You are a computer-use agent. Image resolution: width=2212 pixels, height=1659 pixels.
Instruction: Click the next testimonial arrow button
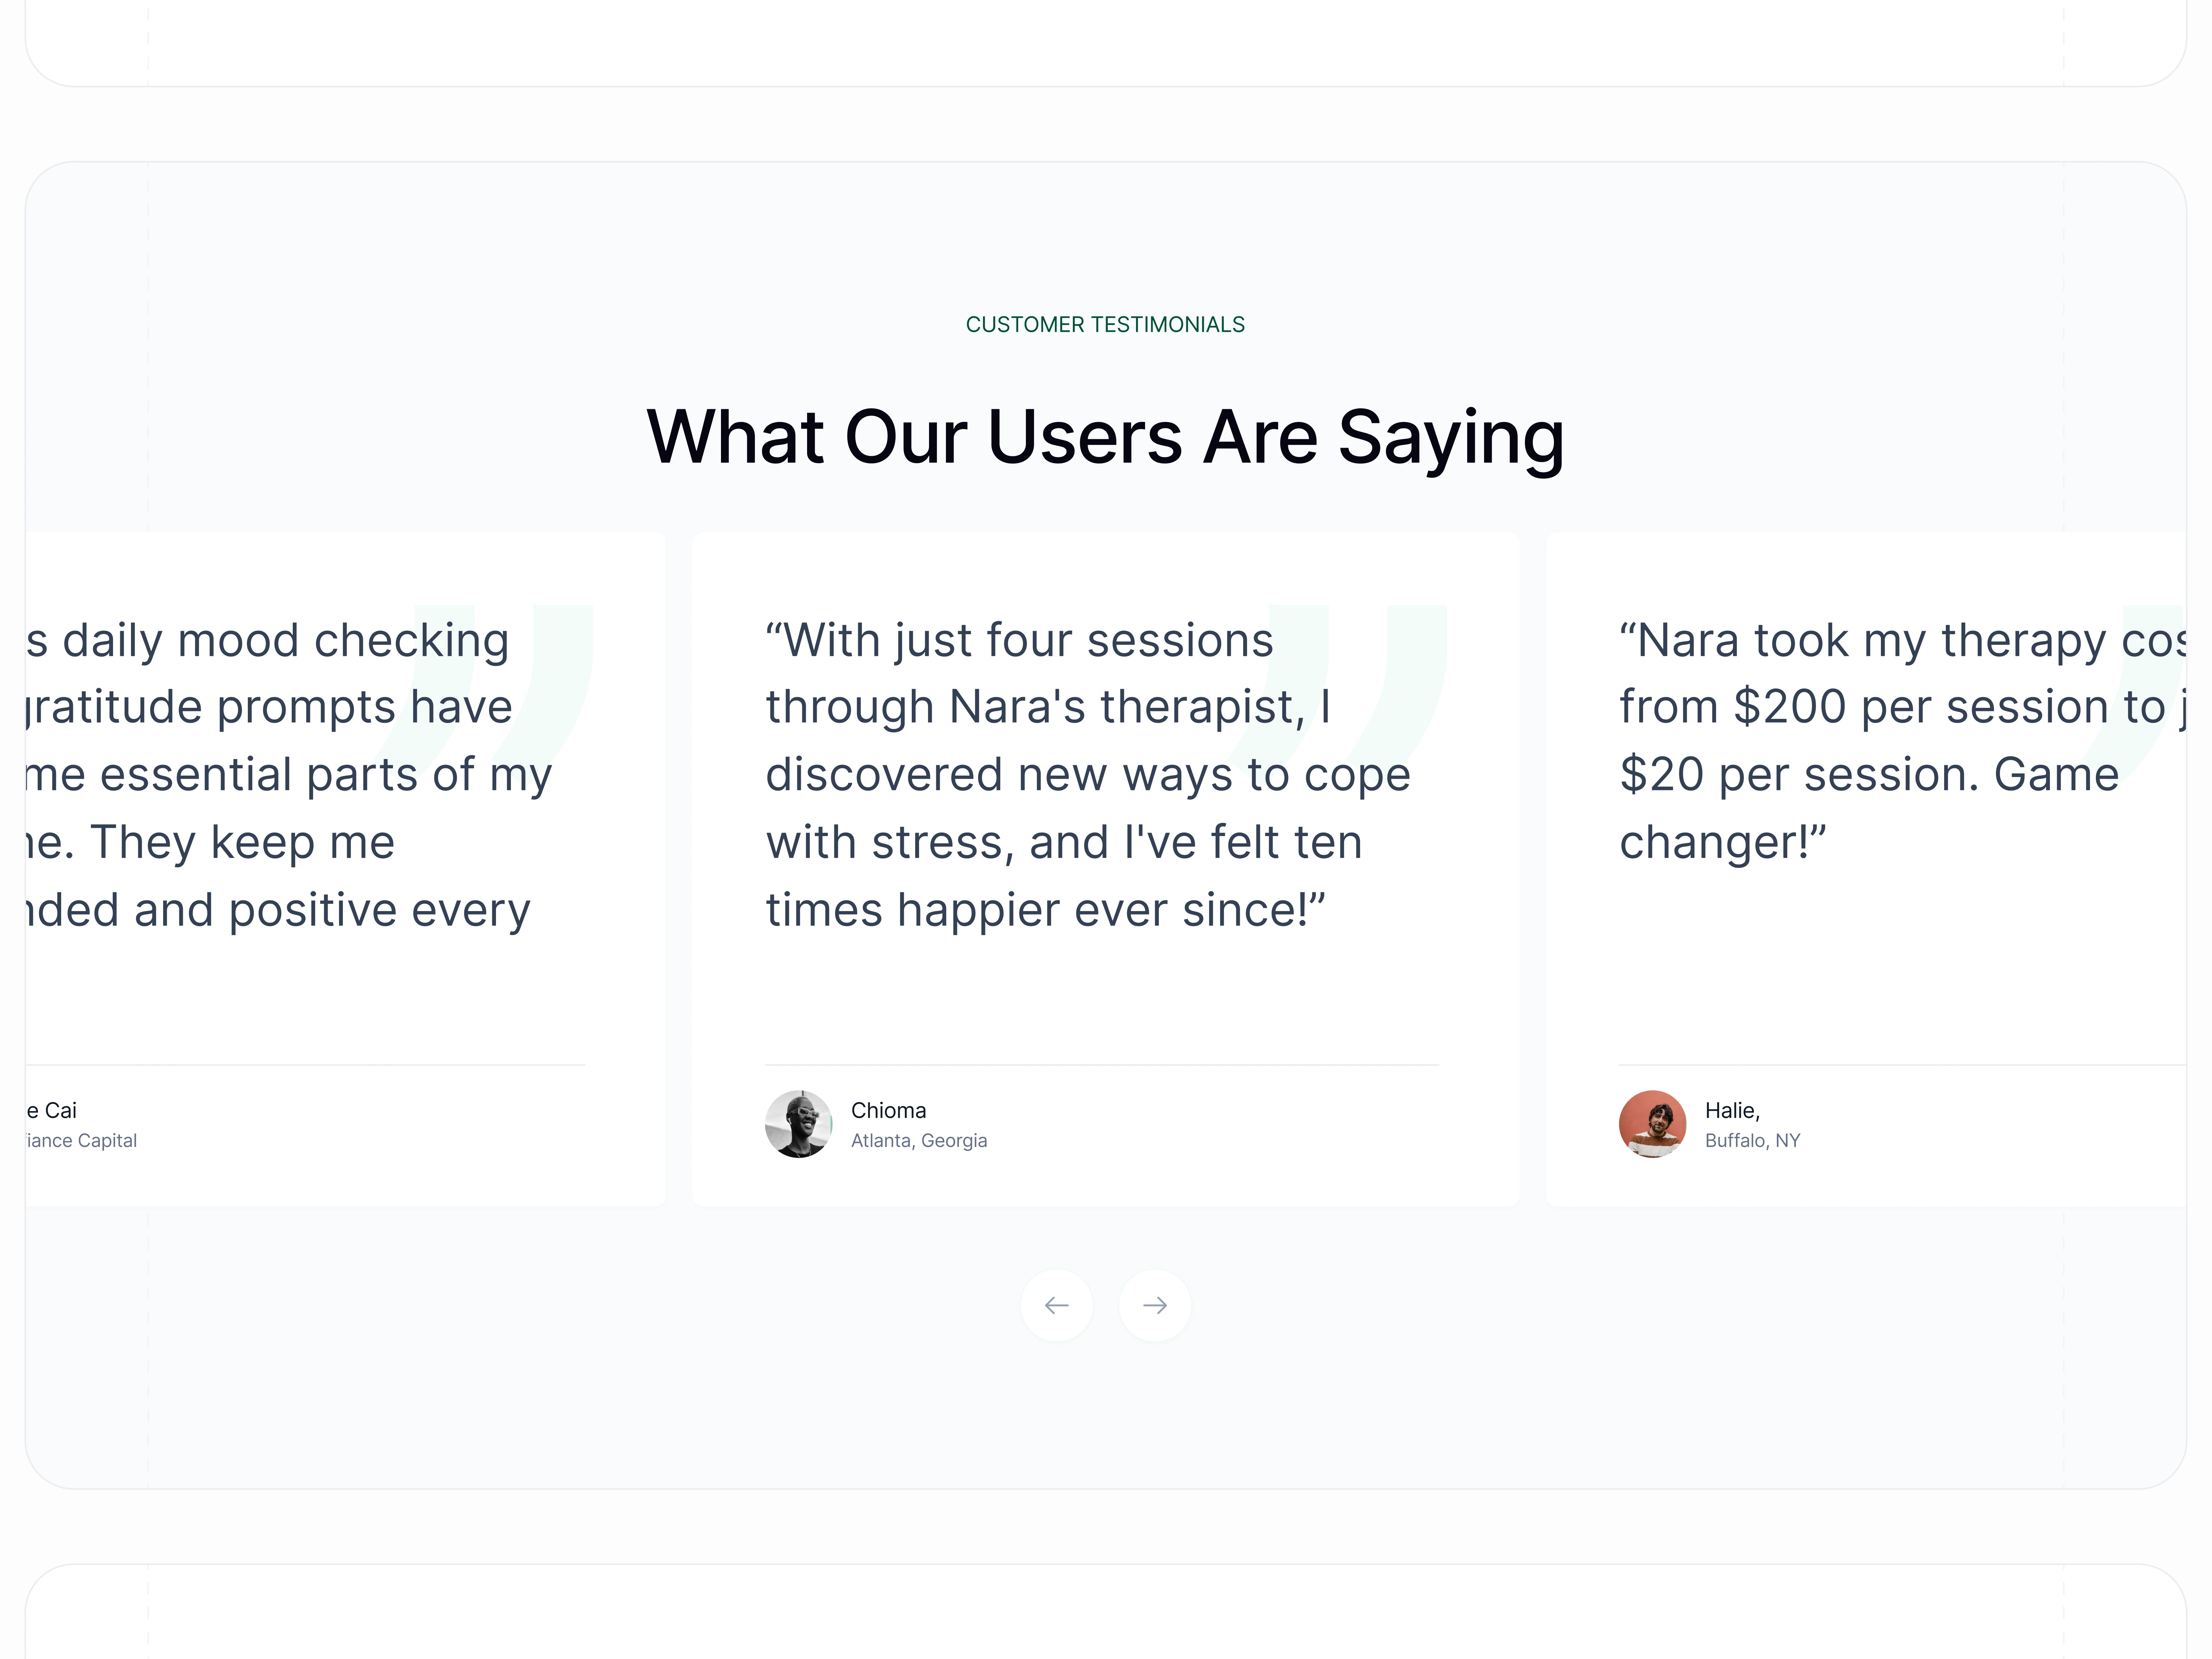coord(1154,1305)
